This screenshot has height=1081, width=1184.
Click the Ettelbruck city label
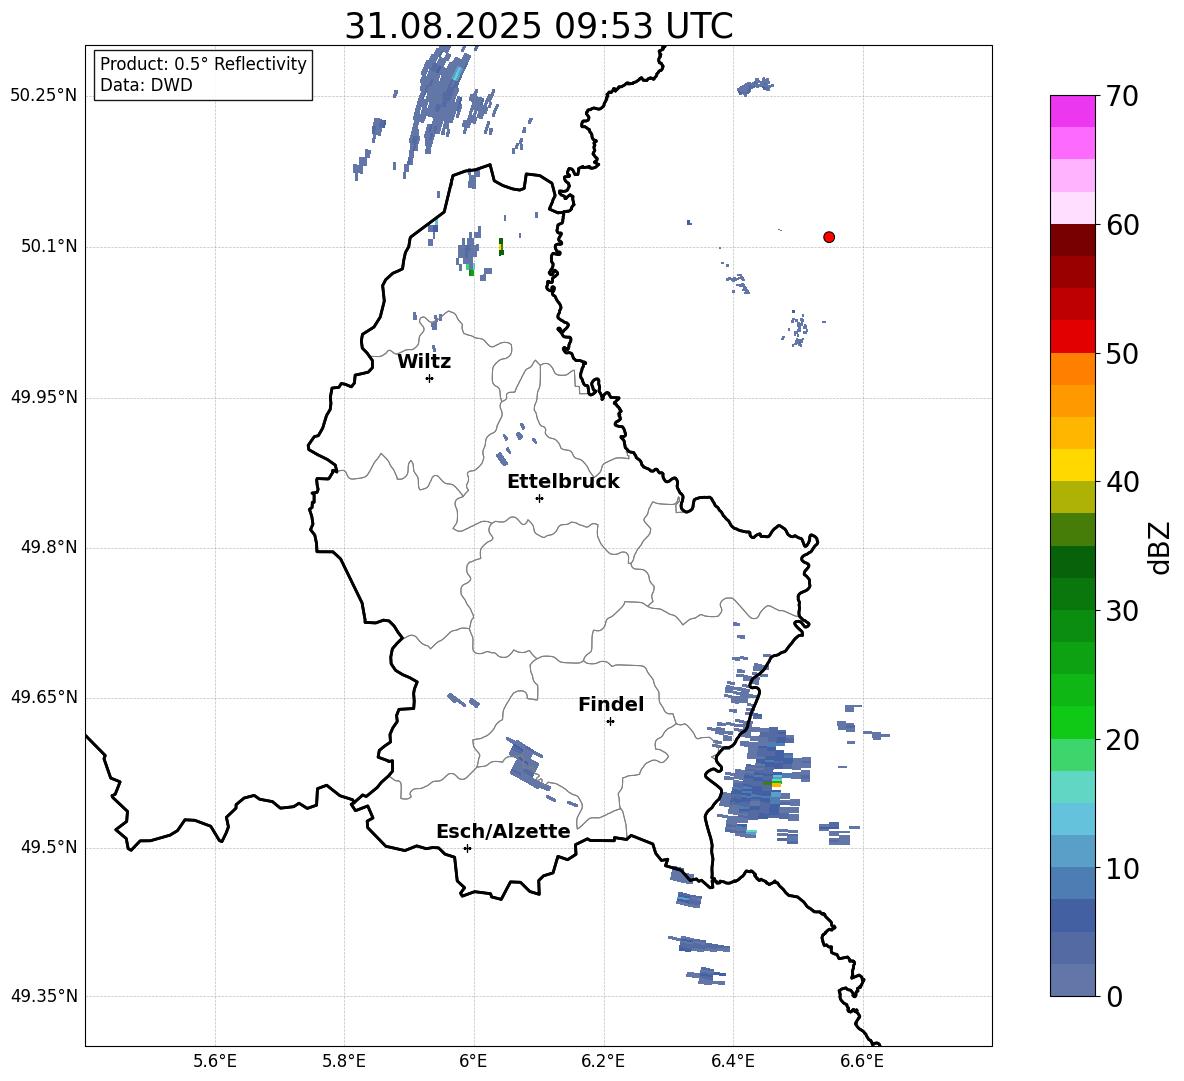(563, 482)
